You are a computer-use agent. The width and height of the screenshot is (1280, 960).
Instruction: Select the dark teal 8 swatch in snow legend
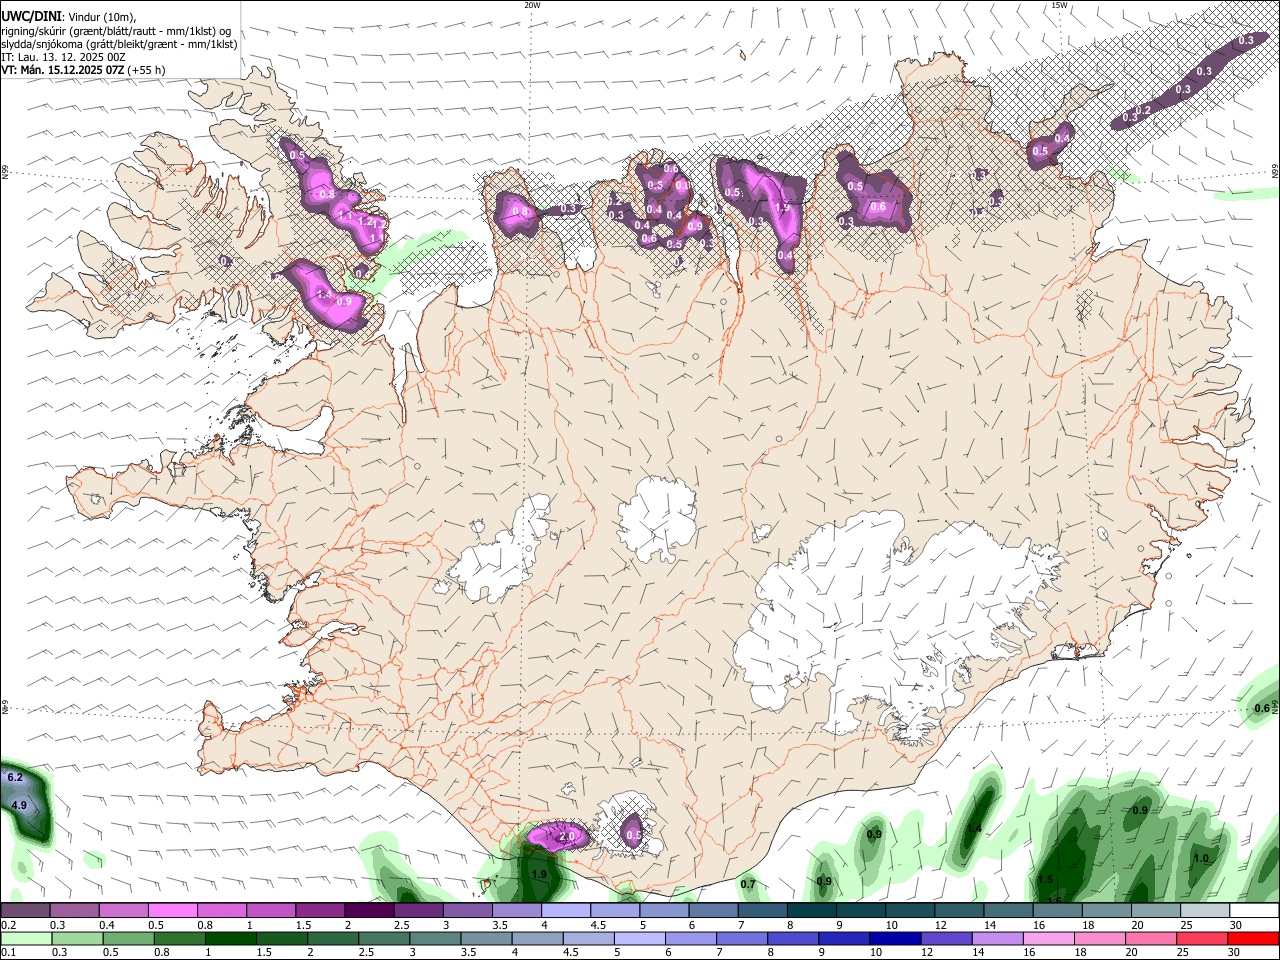tap(812, 911)
